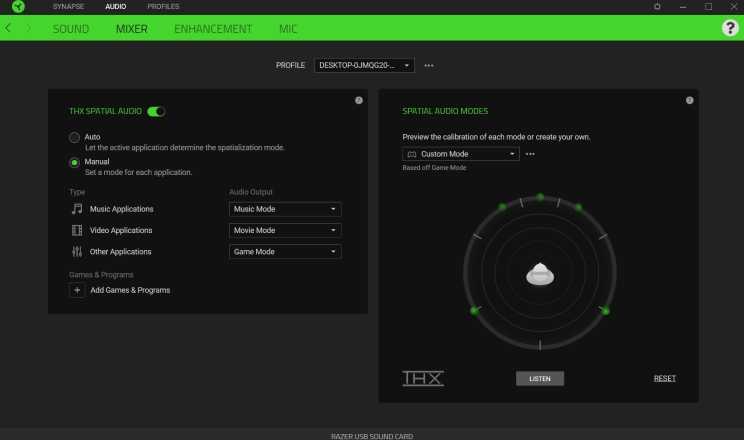Click the 'Audio Output' column header
744x440 pixels.
tap(251, 192)
